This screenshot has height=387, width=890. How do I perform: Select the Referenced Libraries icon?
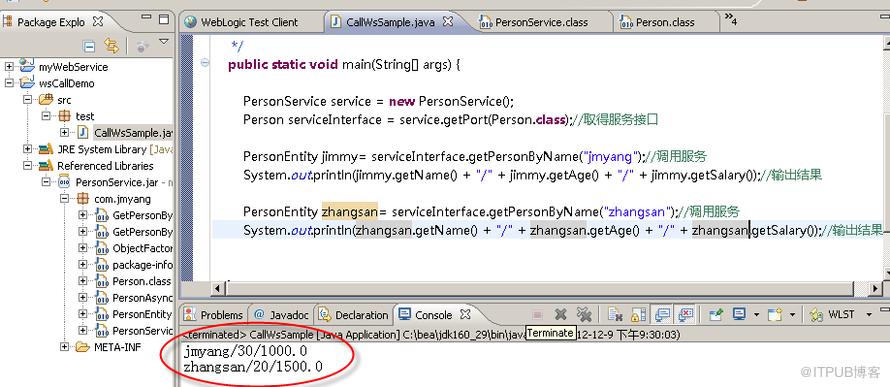pyautogui.click(x=45, y=166)
